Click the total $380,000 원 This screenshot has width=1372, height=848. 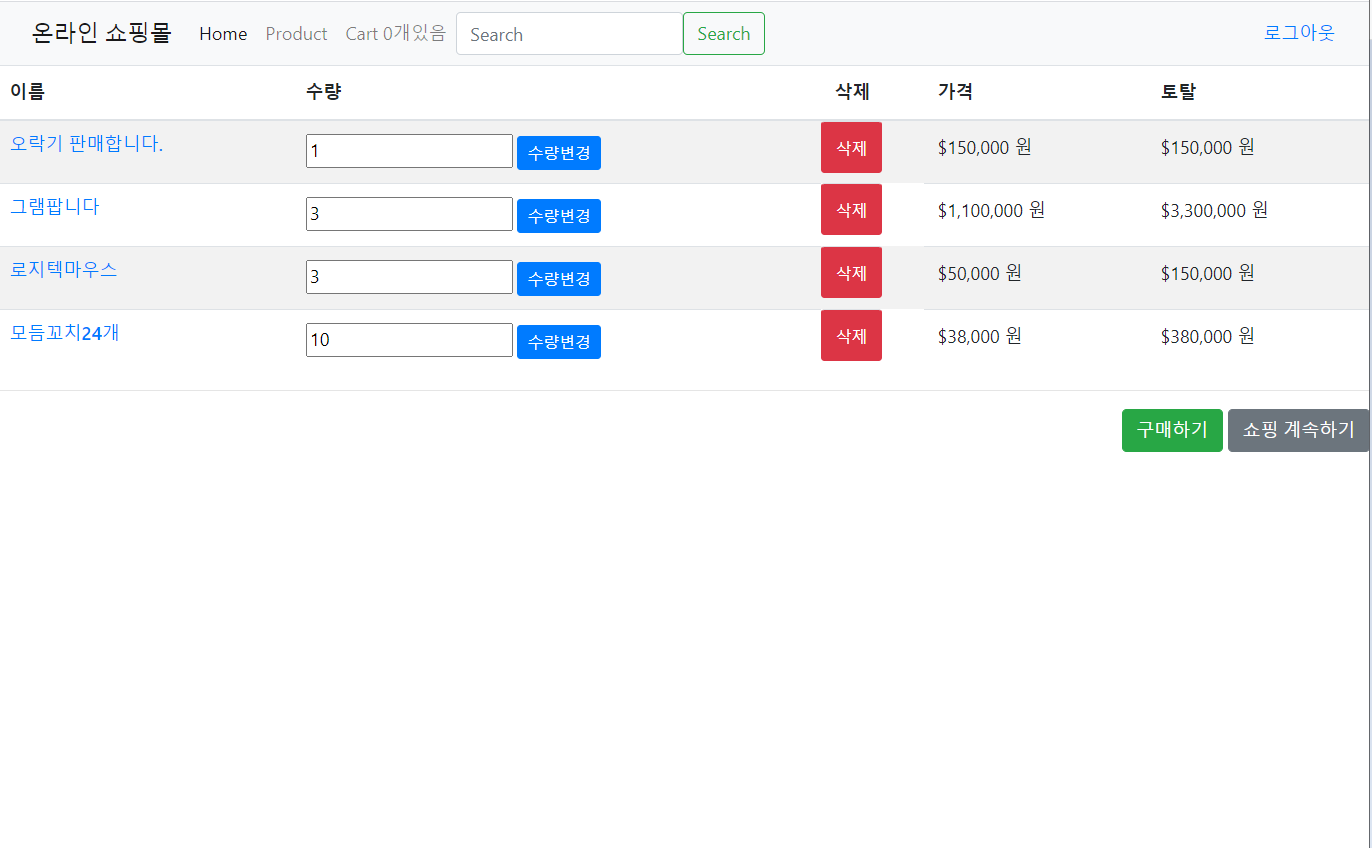point(1208,336)
